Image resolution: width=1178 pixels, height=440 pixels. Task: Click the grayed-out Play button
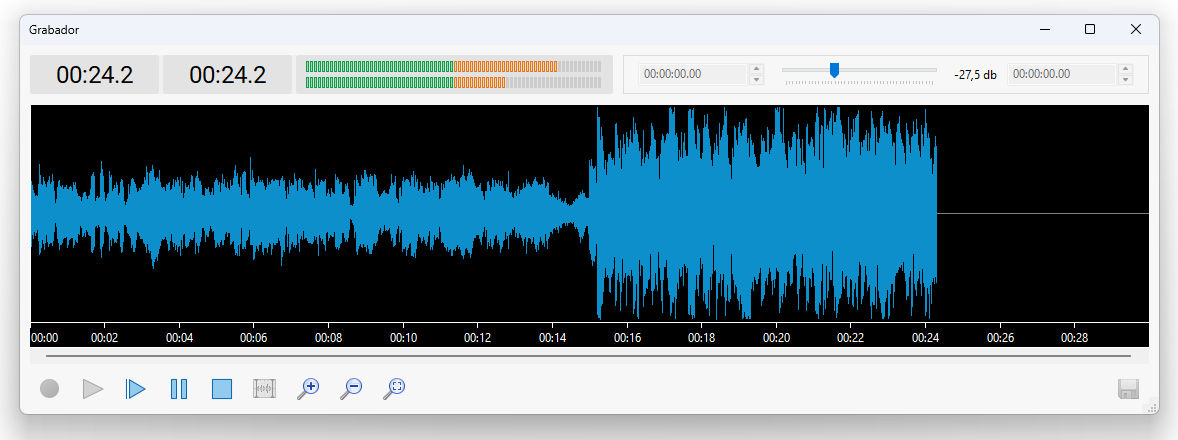click(93, 389)
